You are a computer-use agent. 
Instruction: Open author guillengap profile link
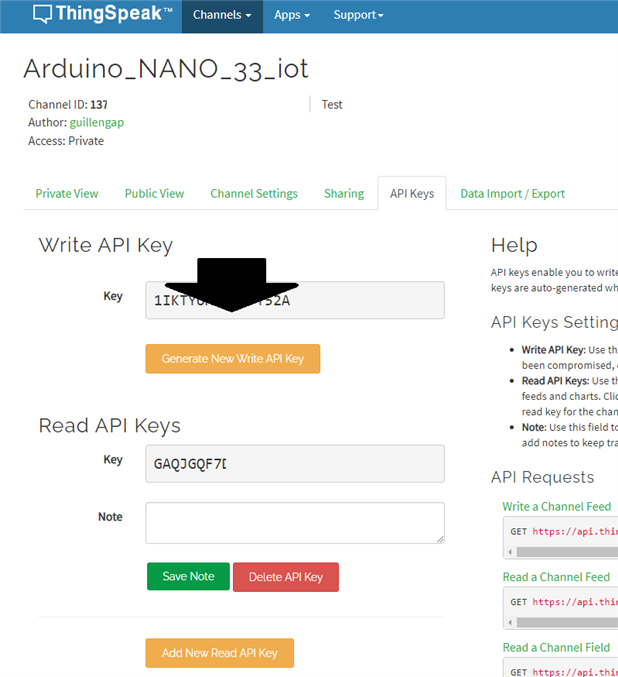pos(97,123)
